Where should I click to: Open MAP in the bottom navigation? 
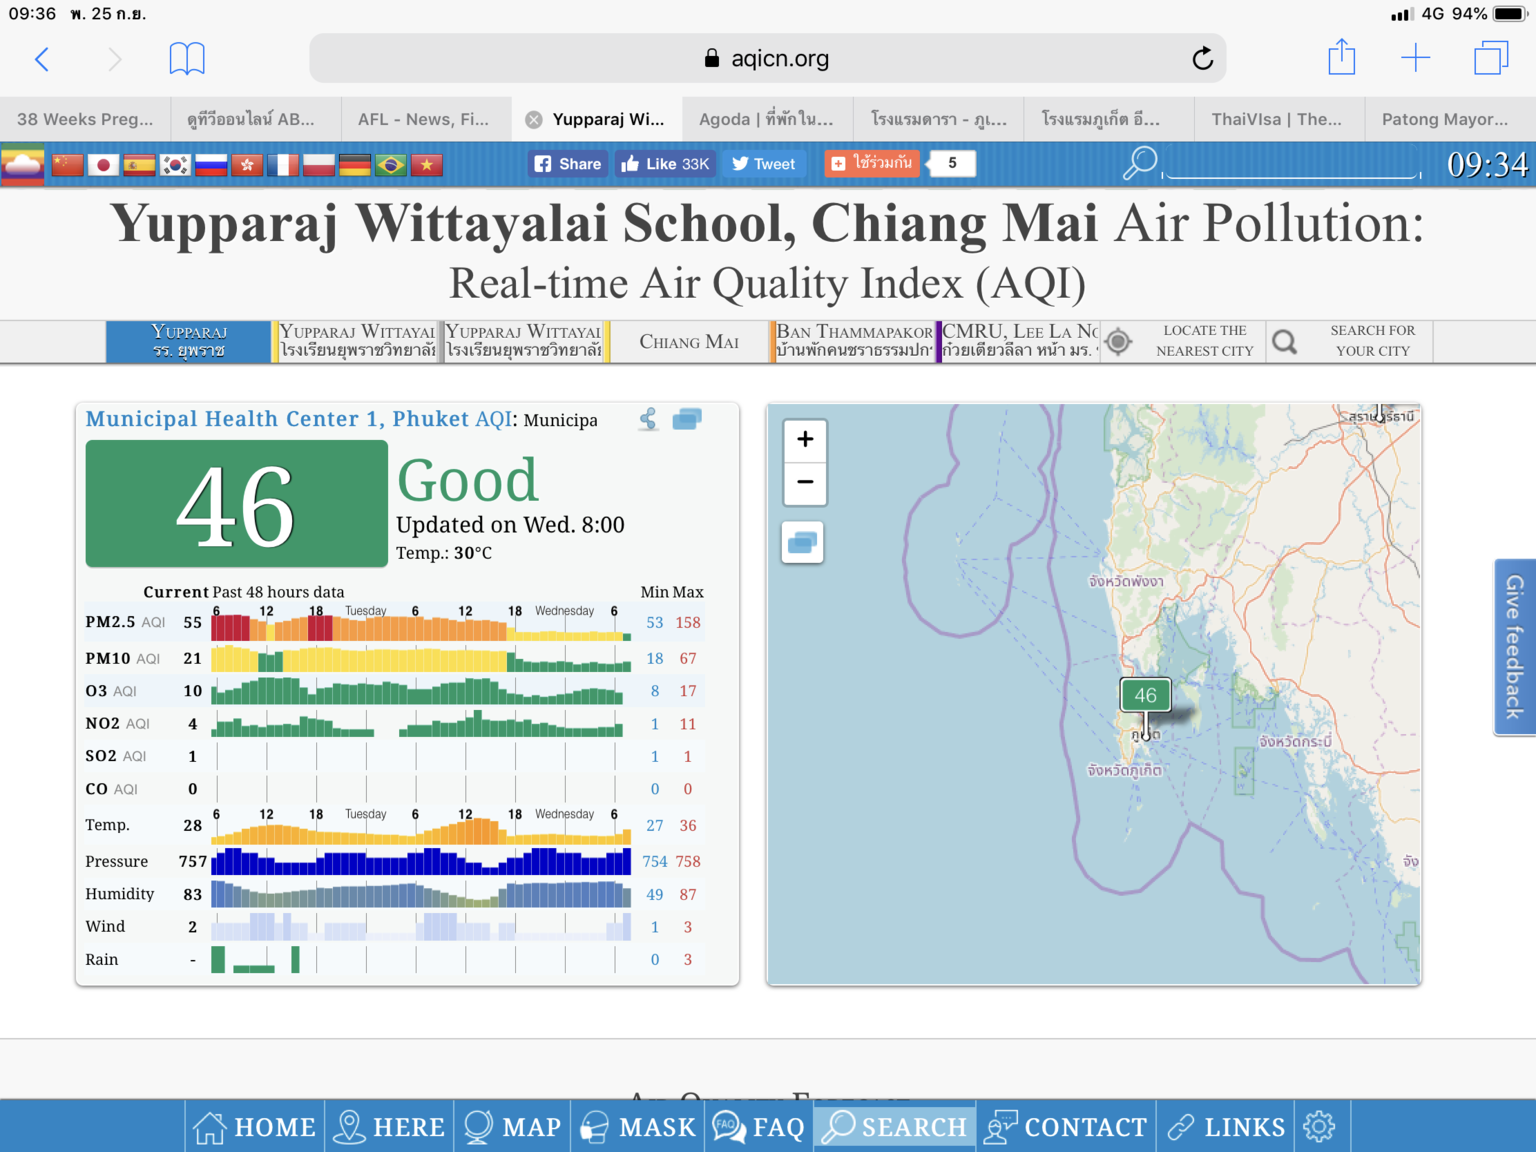click(x=513, y=1127)
